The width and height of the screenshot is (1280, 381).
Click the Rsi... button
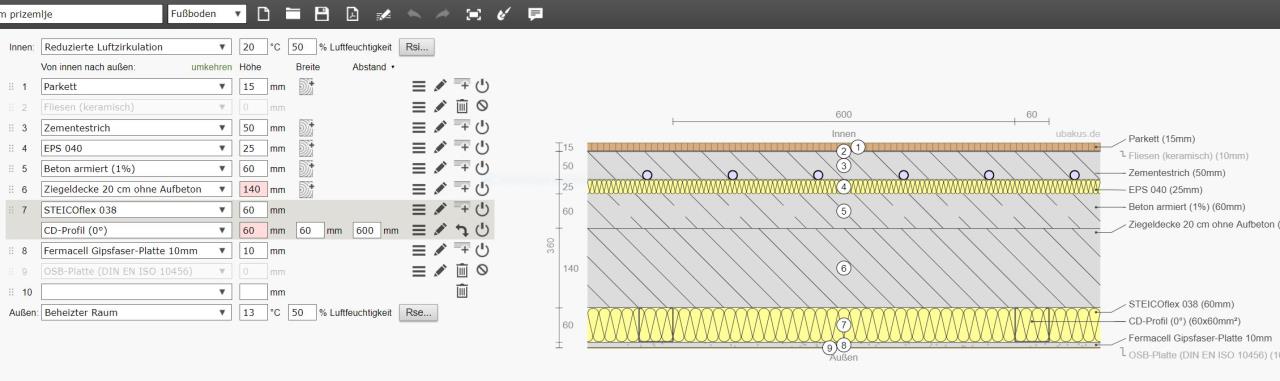(417, 46)
